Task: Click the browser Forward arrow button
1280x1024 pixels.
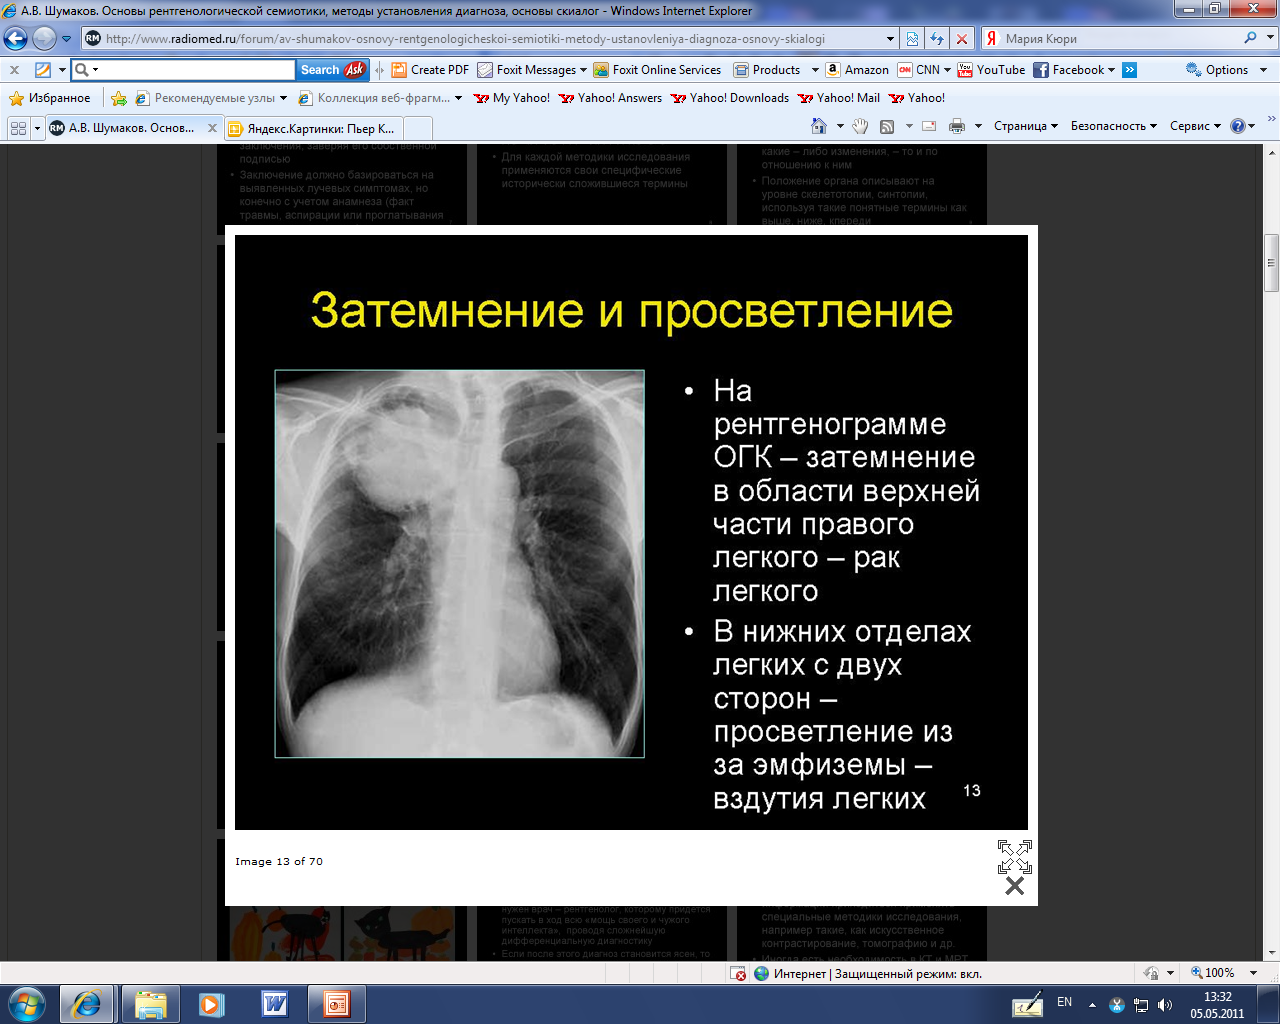Action: click(x=44, y=39)
